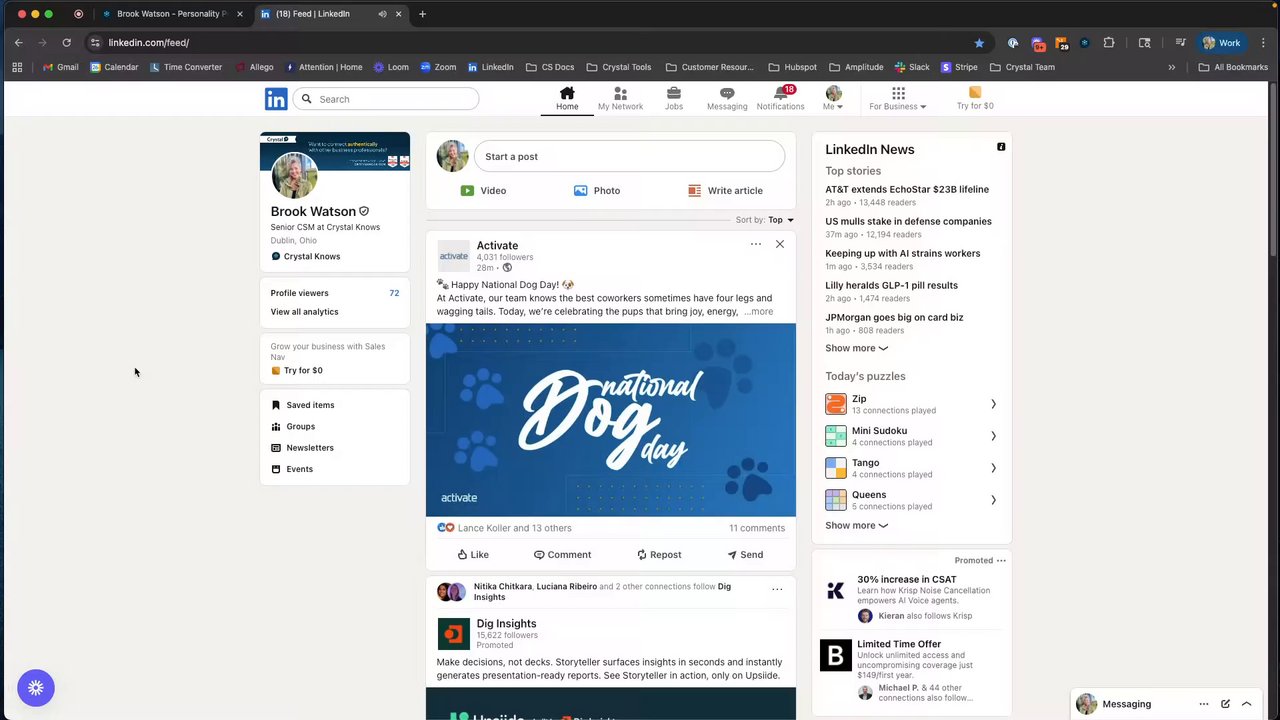Open Events from sidebar

click(292, 469)
